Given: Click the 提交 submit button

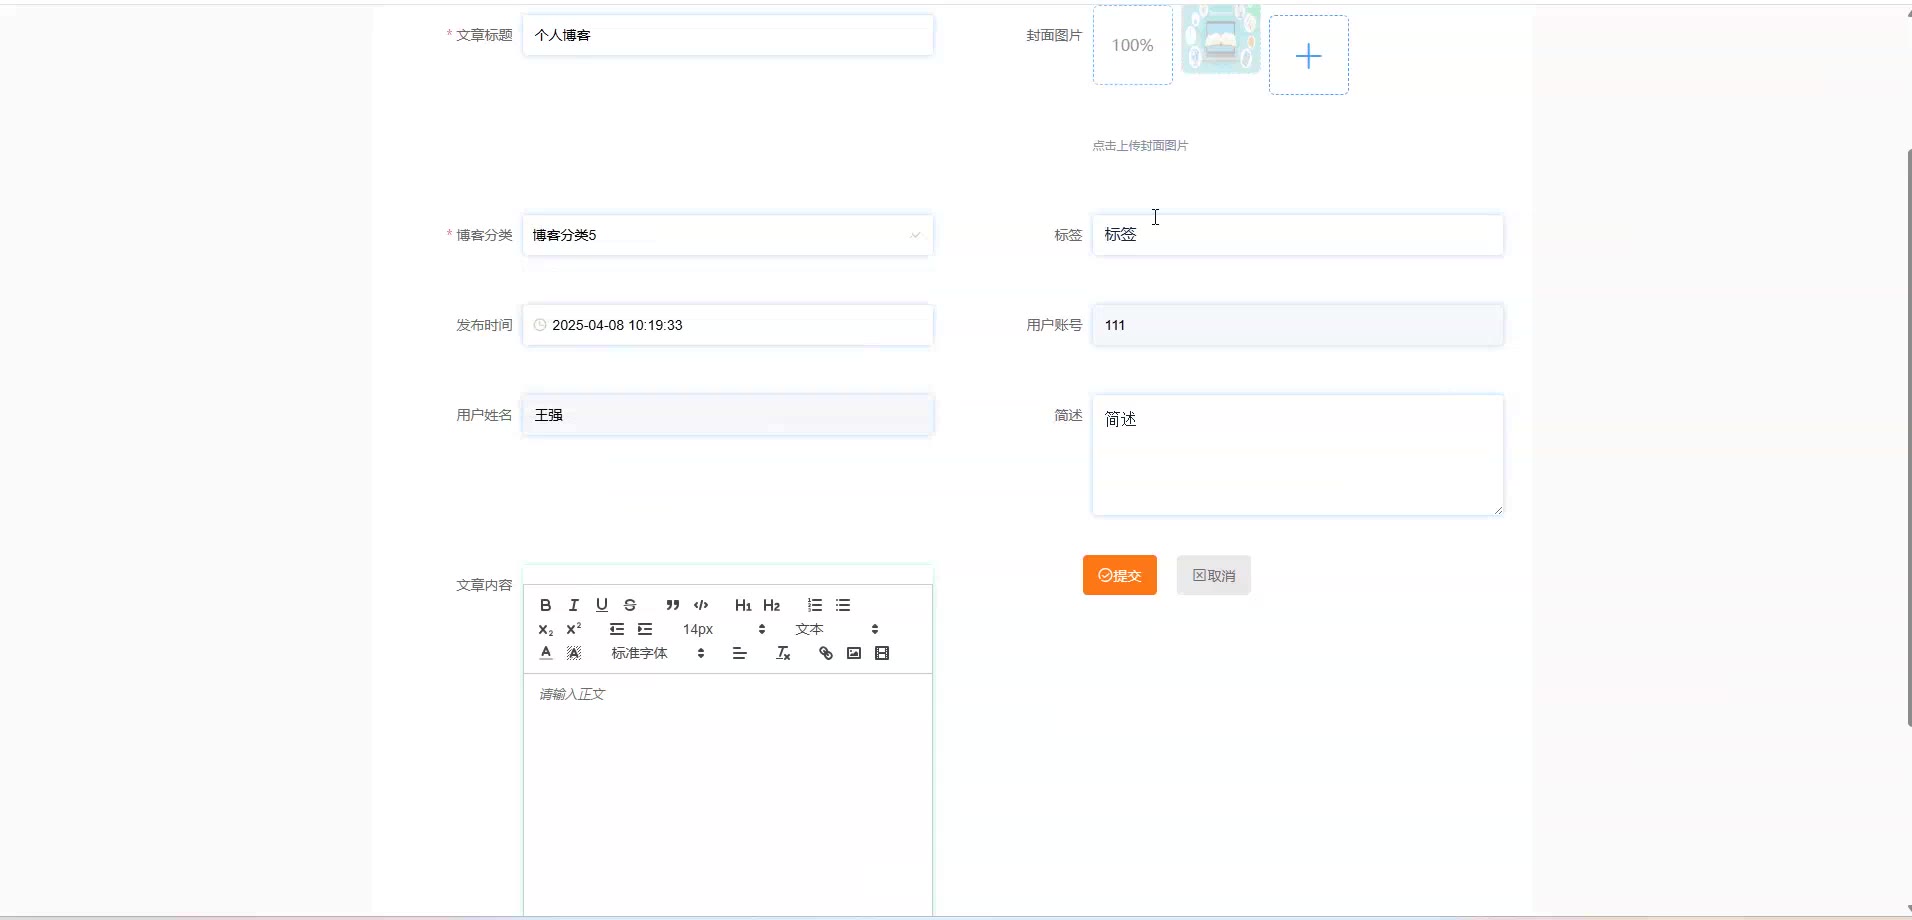Looking at the screenshot, I should point(1119,575).
